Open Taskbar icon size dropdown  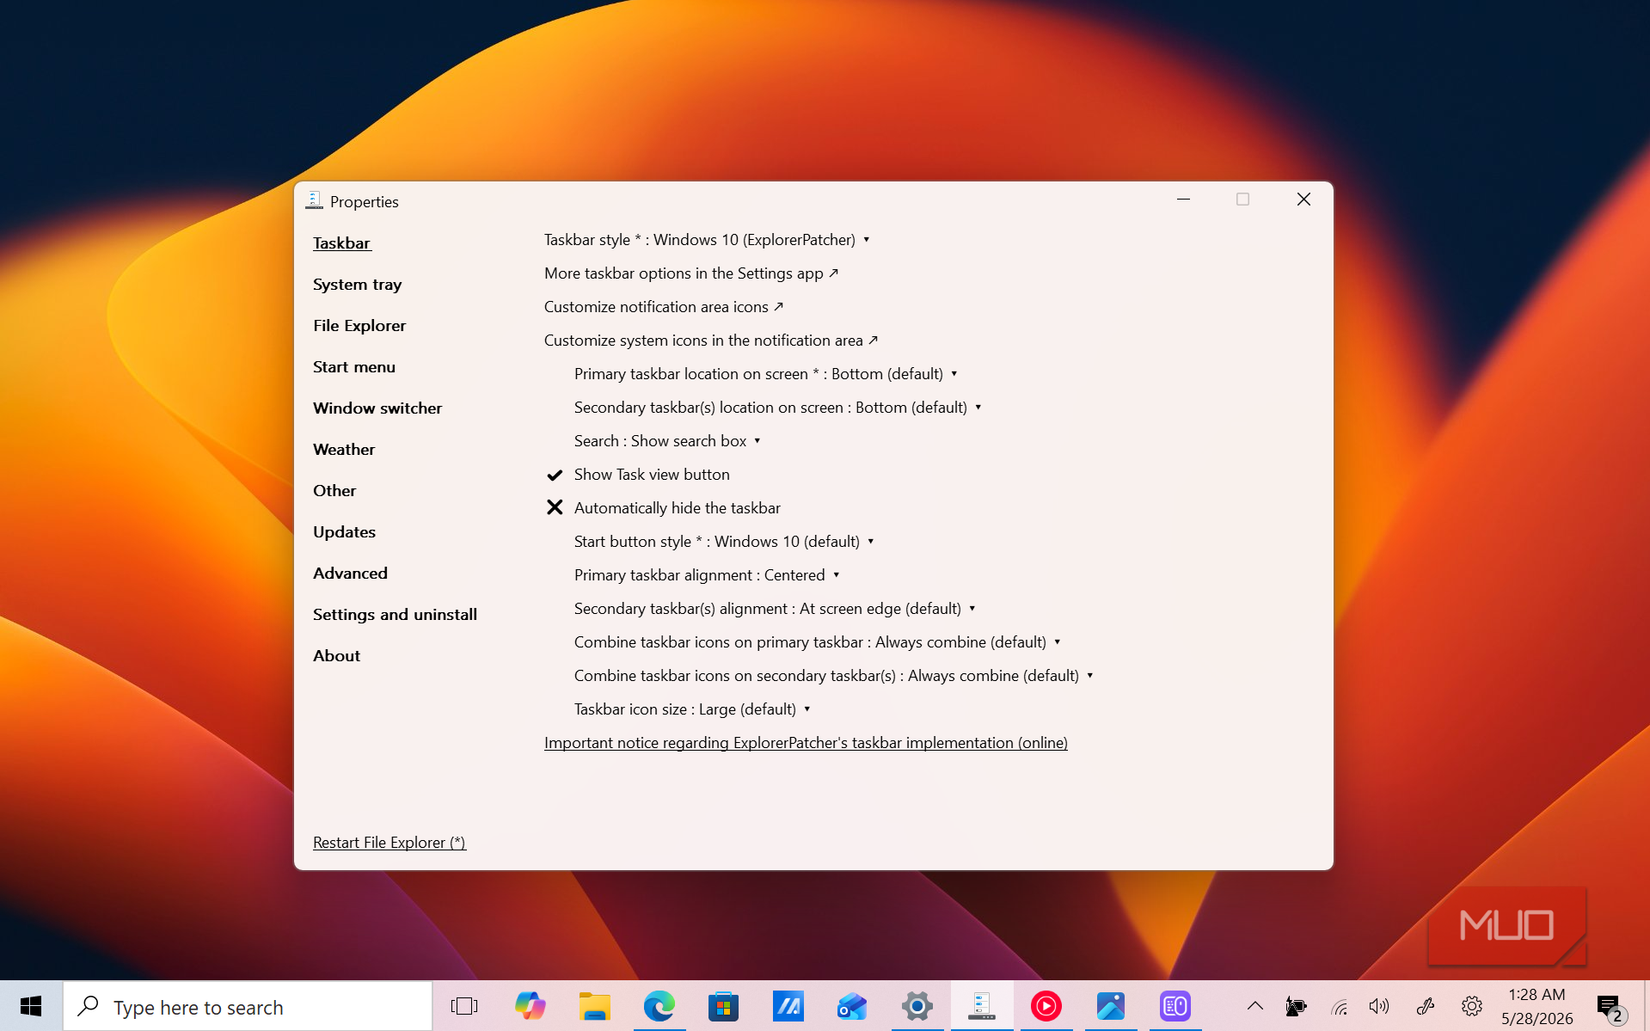click(692, 709)
